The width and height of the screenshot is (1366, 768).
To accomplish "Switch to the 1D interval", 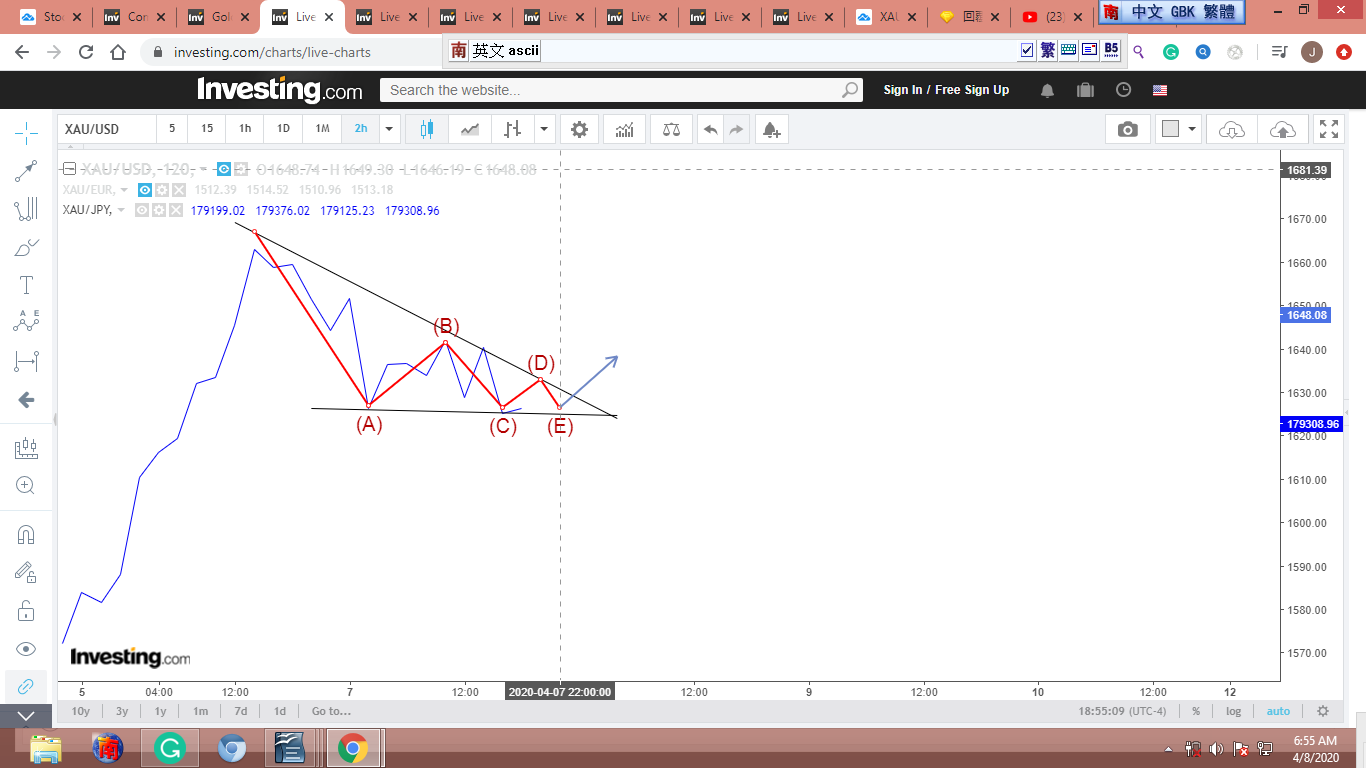I will click(x=283, y=129).
